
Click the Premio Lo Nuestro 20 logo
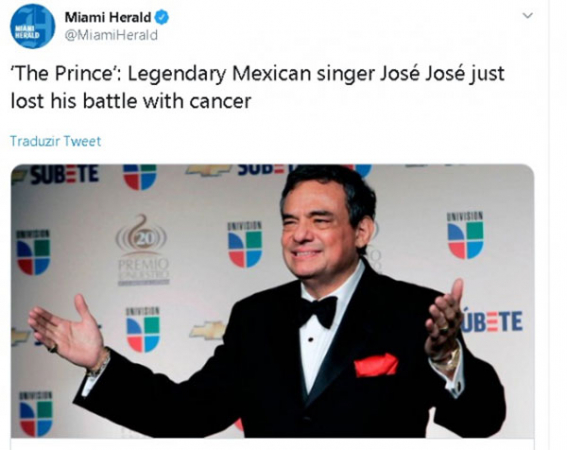[x=142, y=250]
